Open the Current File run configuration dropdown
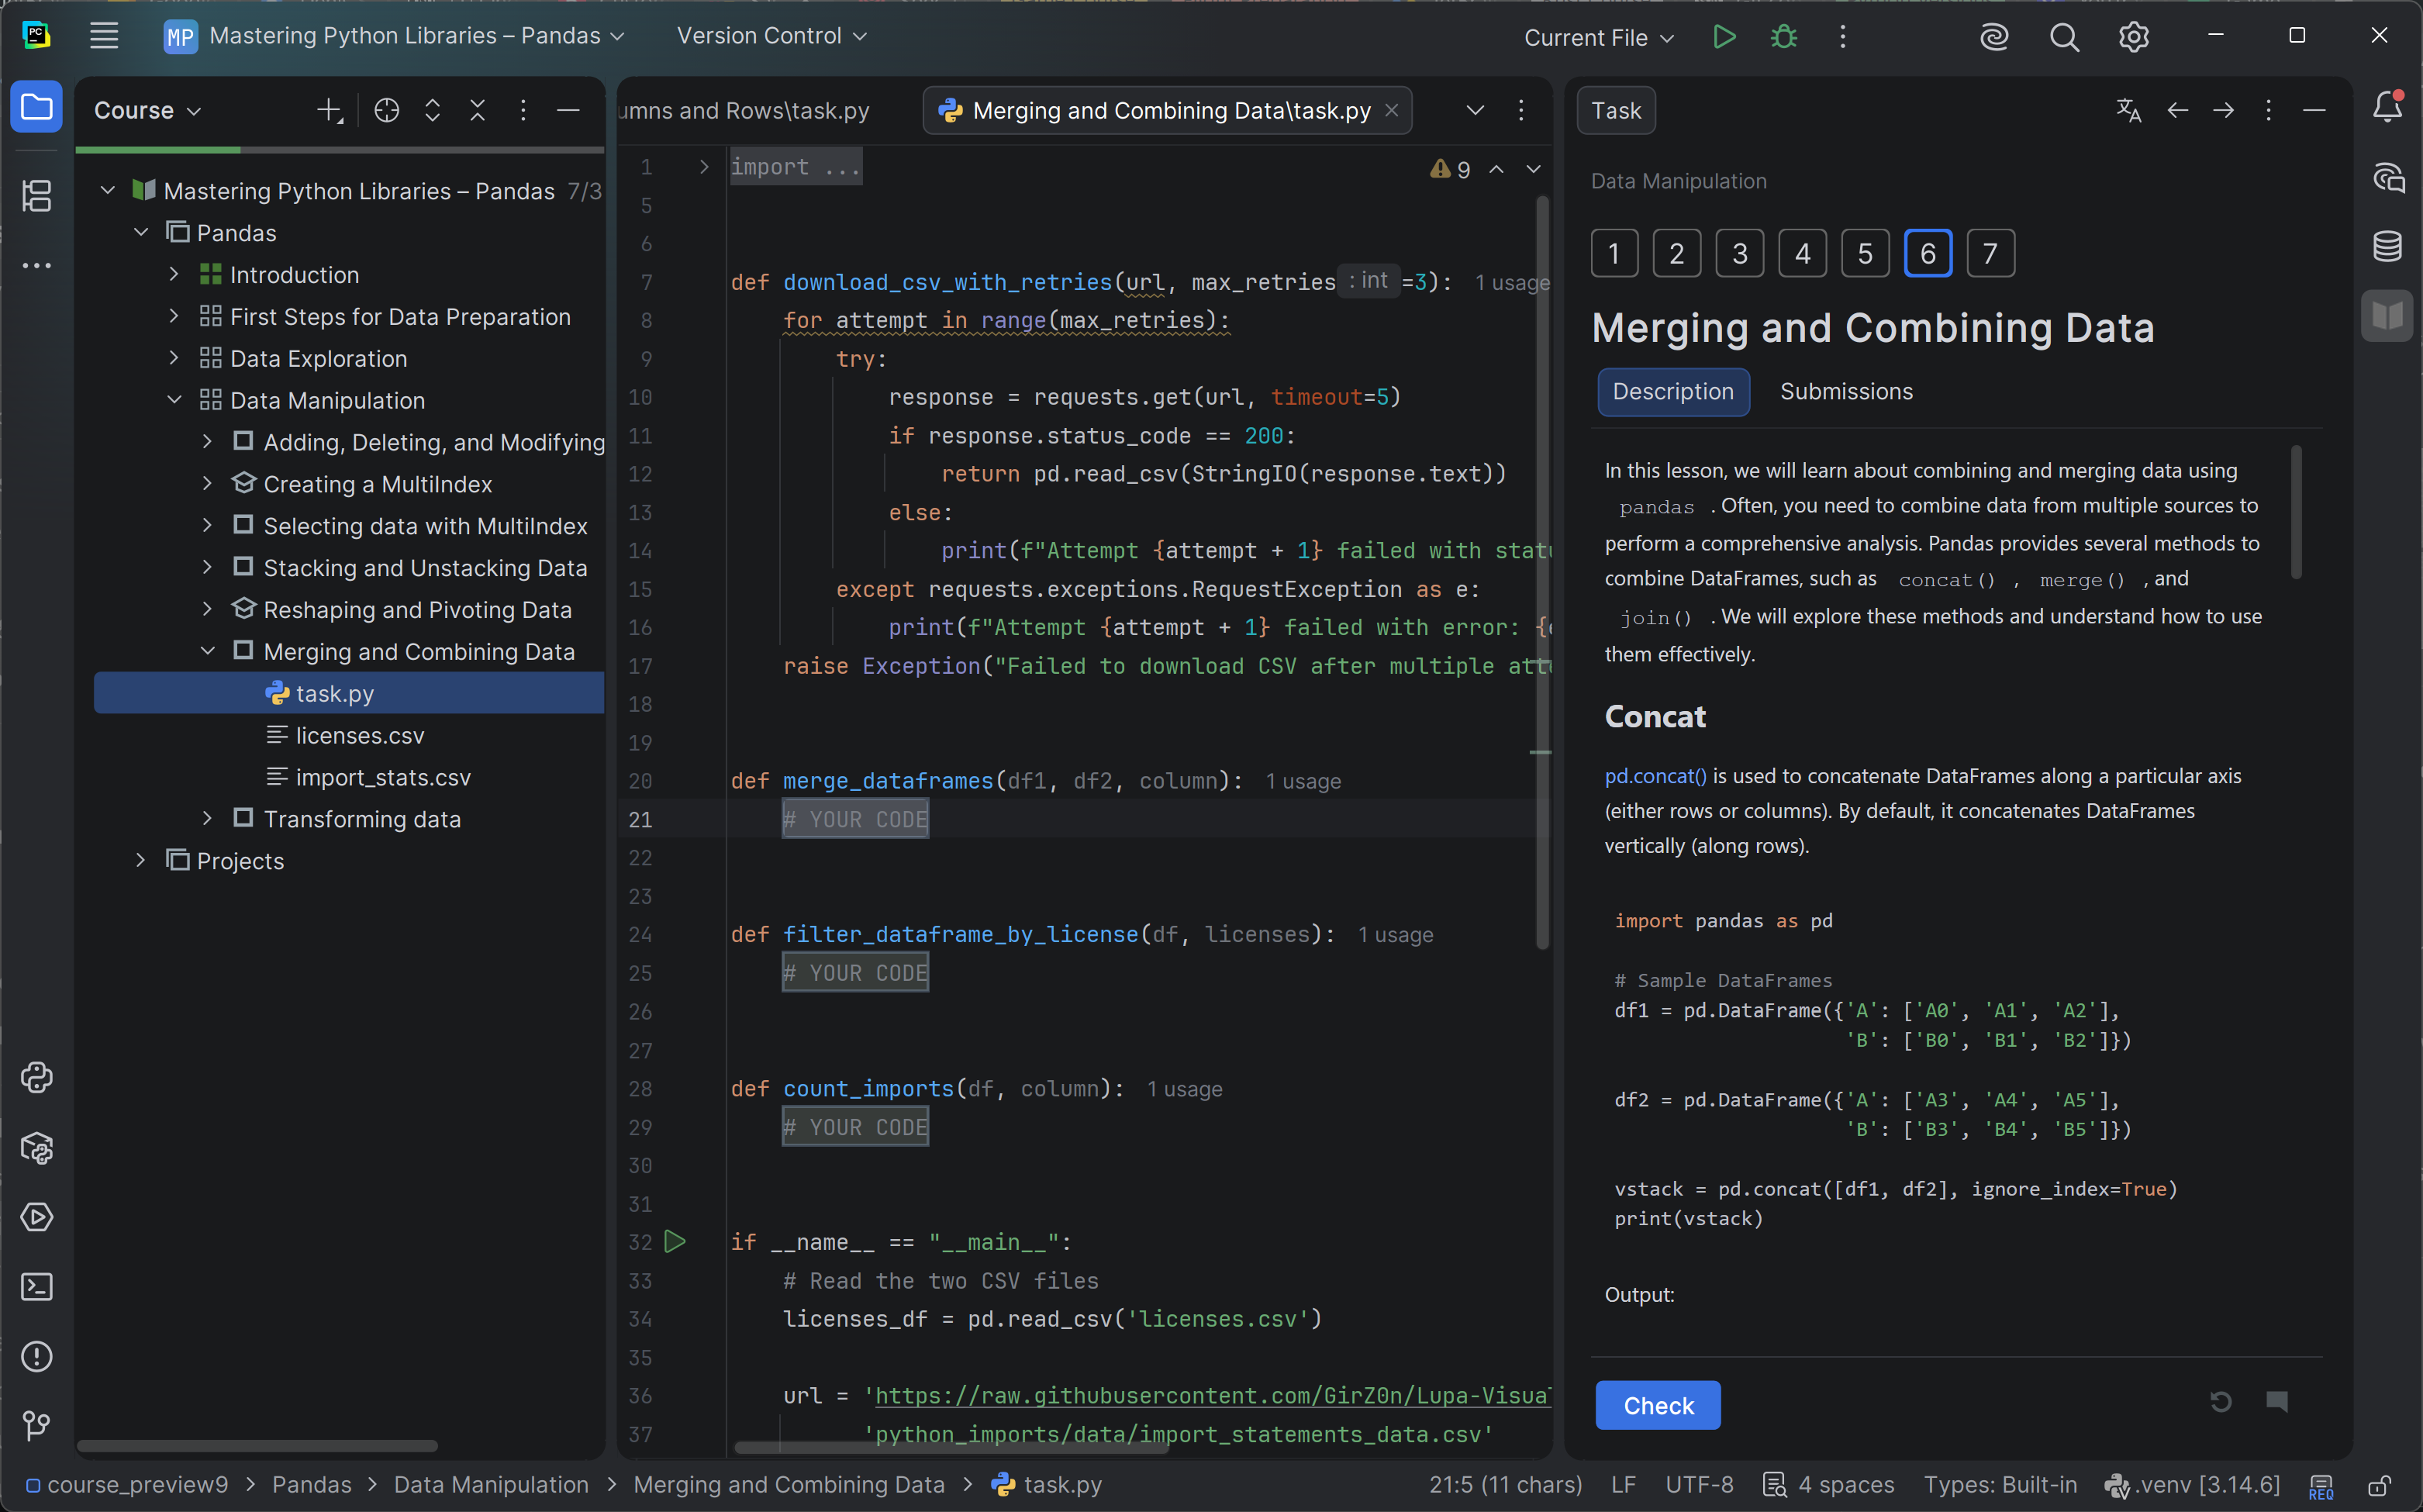The width and height of the screenshot is (2423, 1512). coord(1598,37)
